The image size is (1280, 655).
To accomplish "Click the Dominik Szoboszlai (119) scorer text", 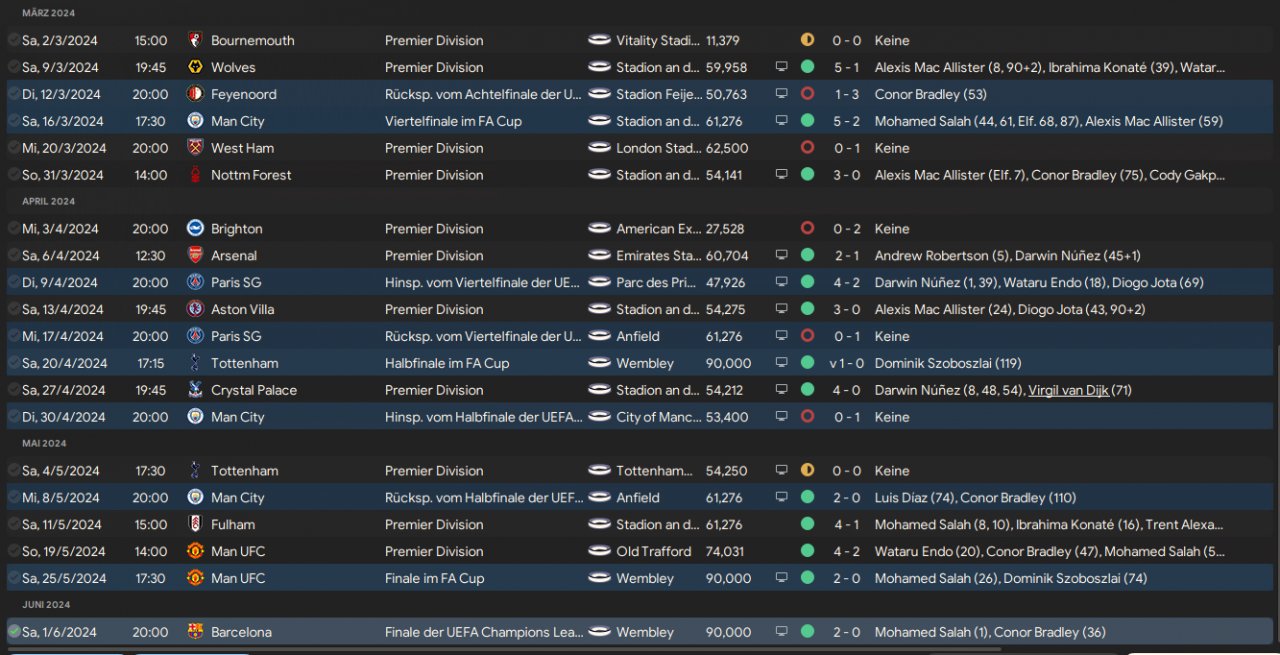I will point(948,363).
